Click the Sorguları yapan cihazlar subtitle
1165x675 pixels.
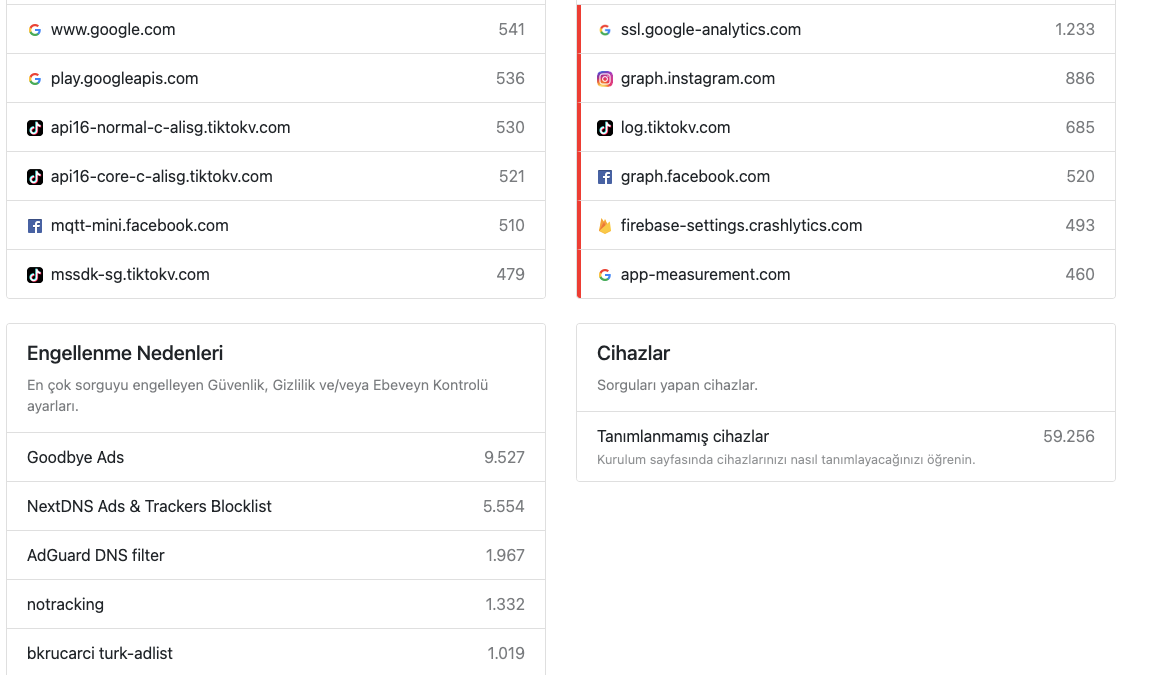pyautogui.click(x=678, y=386)
